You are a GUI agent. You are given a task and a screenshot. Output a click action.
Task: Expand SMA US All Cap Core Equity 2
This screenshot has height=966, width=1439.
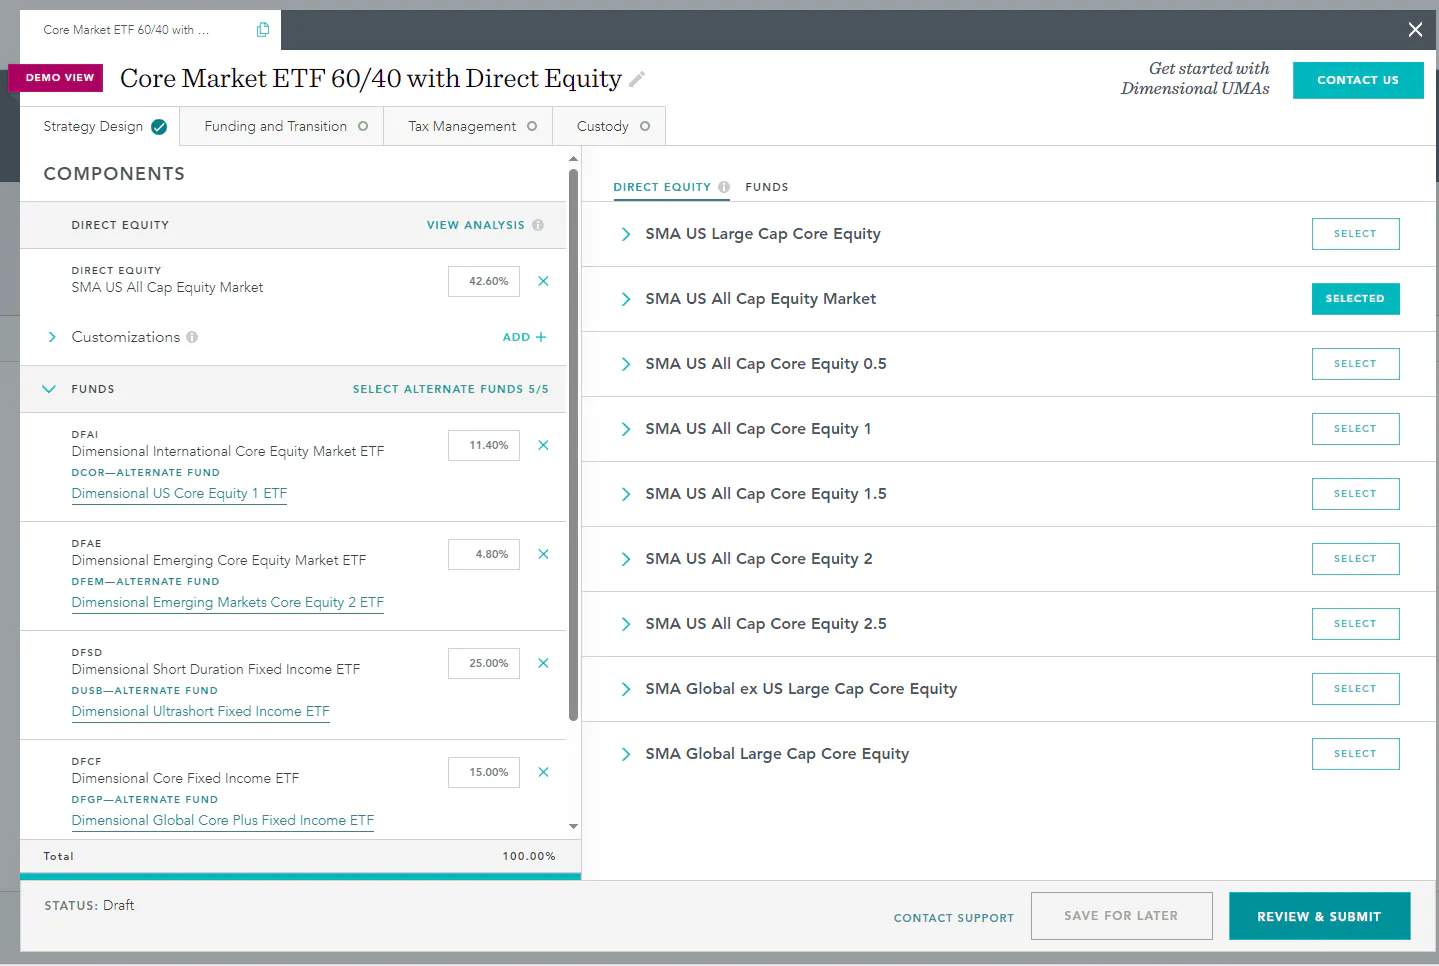point(626,559)
